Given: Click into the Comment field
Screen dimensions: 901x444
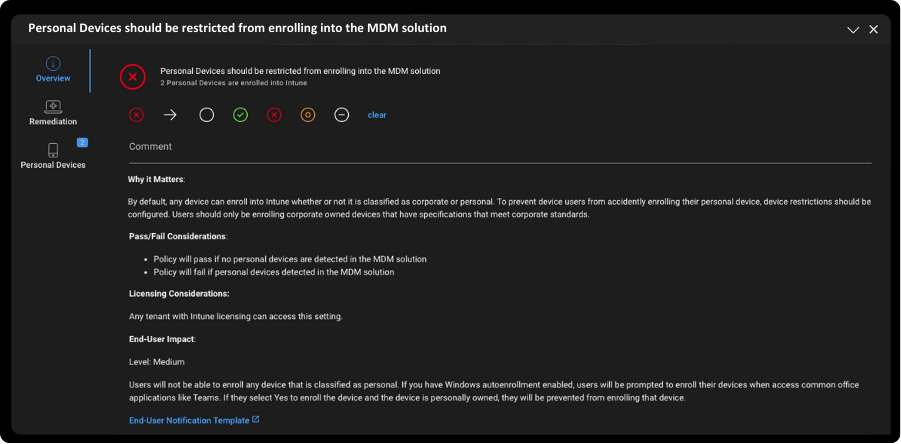Looking at the screenshot, I should pyautogui.click(x=500, y=147).
